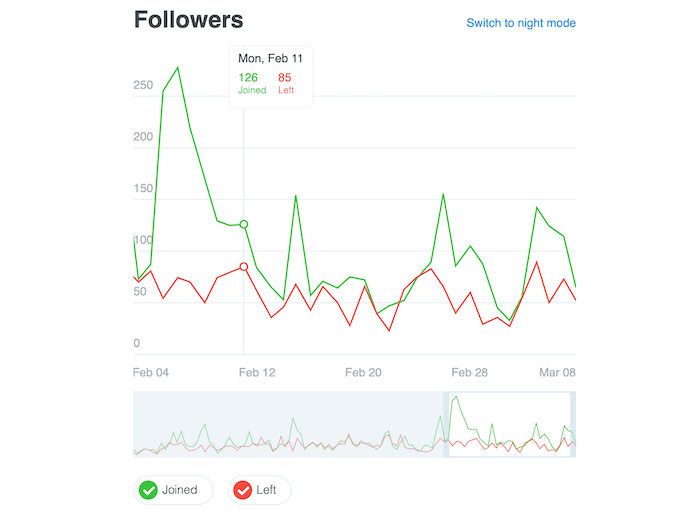Click the Feb 20 x-axis label
Viewport: 700px width, 510px height.
coord(364,373)
